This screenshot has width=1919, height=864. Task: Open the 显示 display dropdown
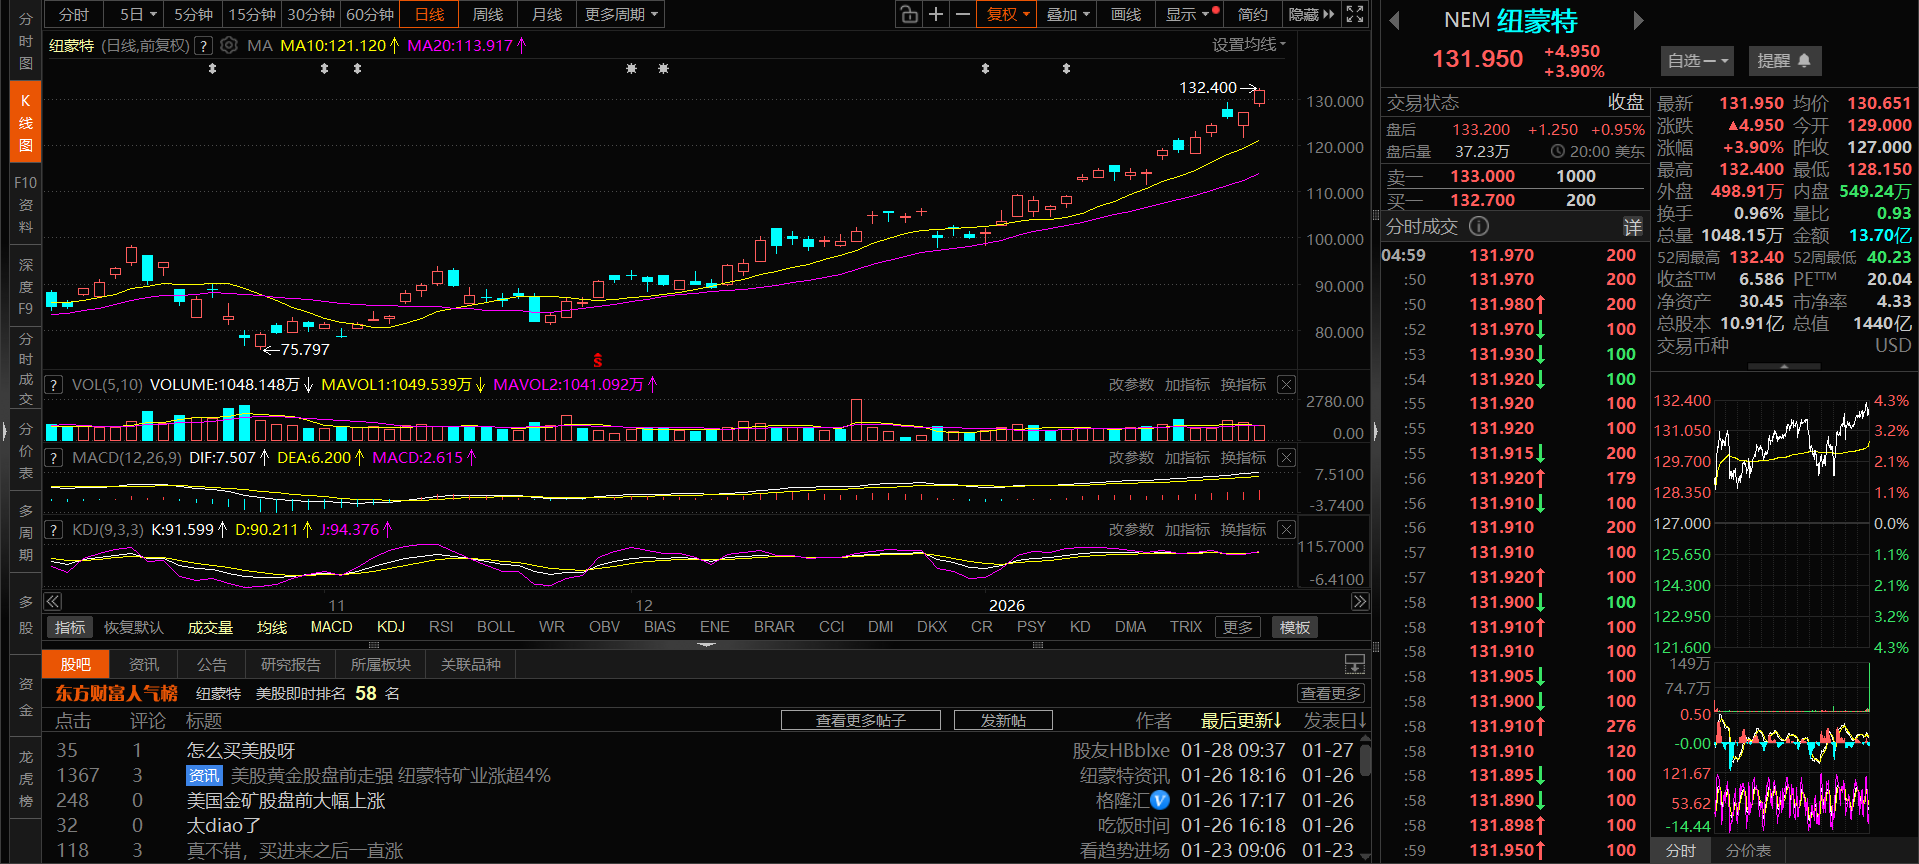click(x=1188, y=14)
